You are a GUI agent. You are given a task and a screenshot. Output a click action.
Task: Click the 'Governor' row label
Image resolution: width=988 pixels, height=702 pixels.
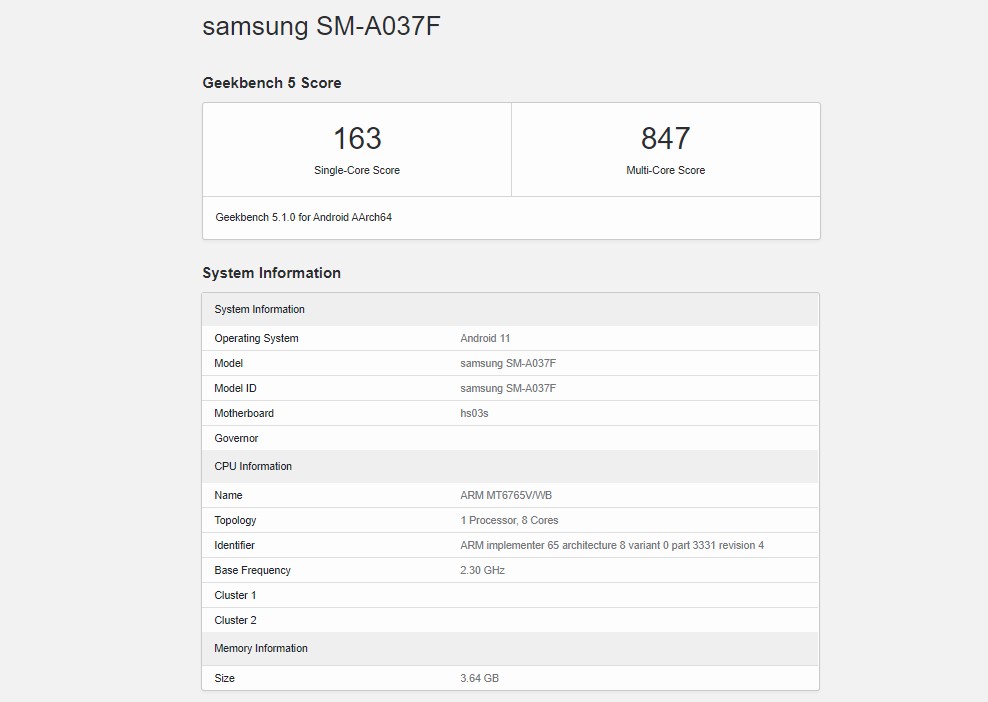point(236,438)
